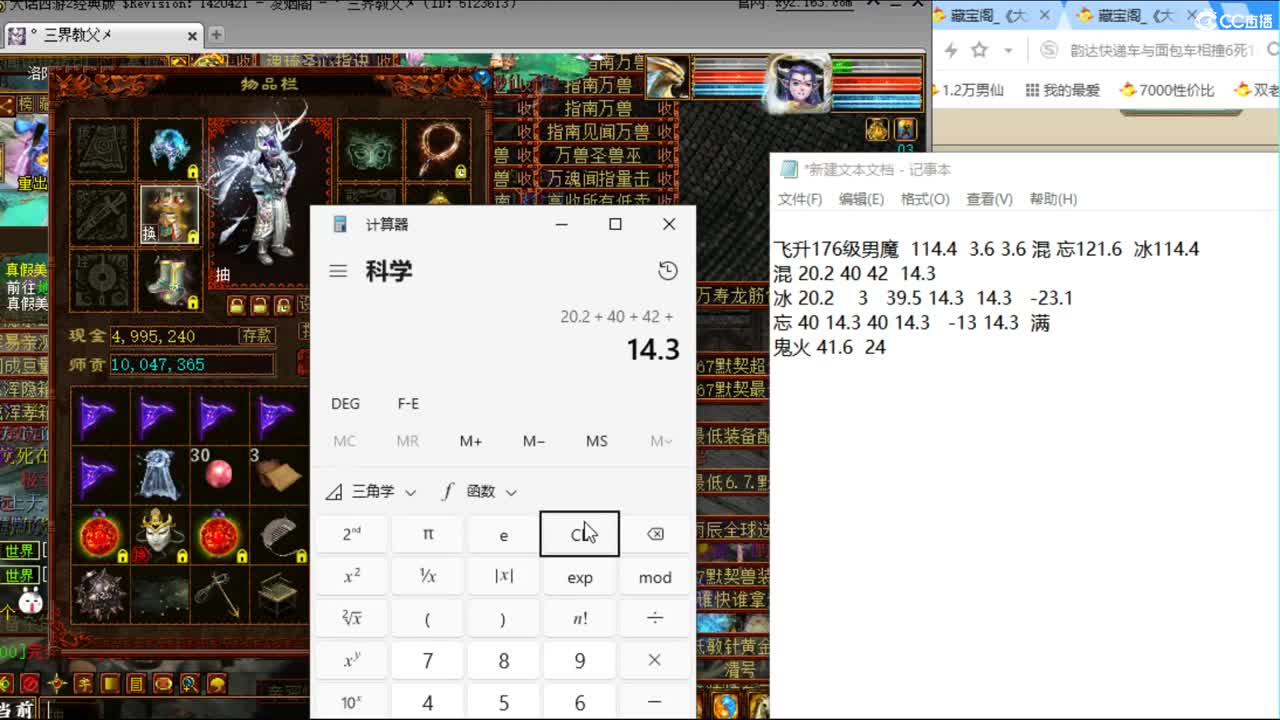
Task: Select the armor equipment slot marked 换
Action: [170, 214]
